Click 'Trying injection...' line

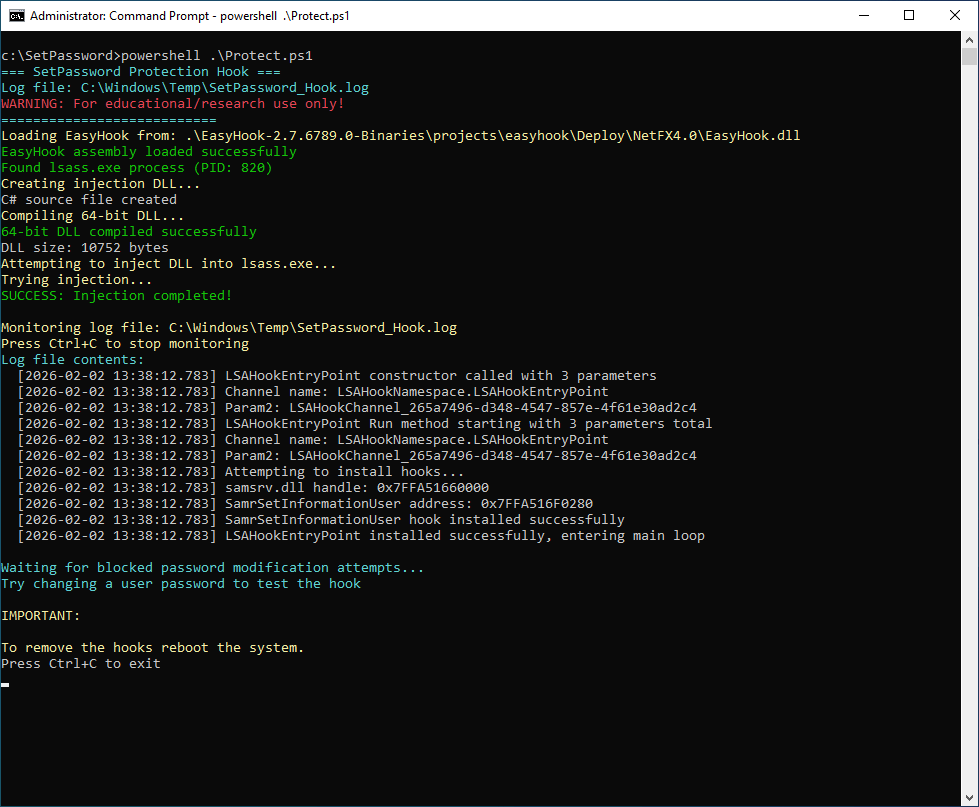[x=77, y=280]
